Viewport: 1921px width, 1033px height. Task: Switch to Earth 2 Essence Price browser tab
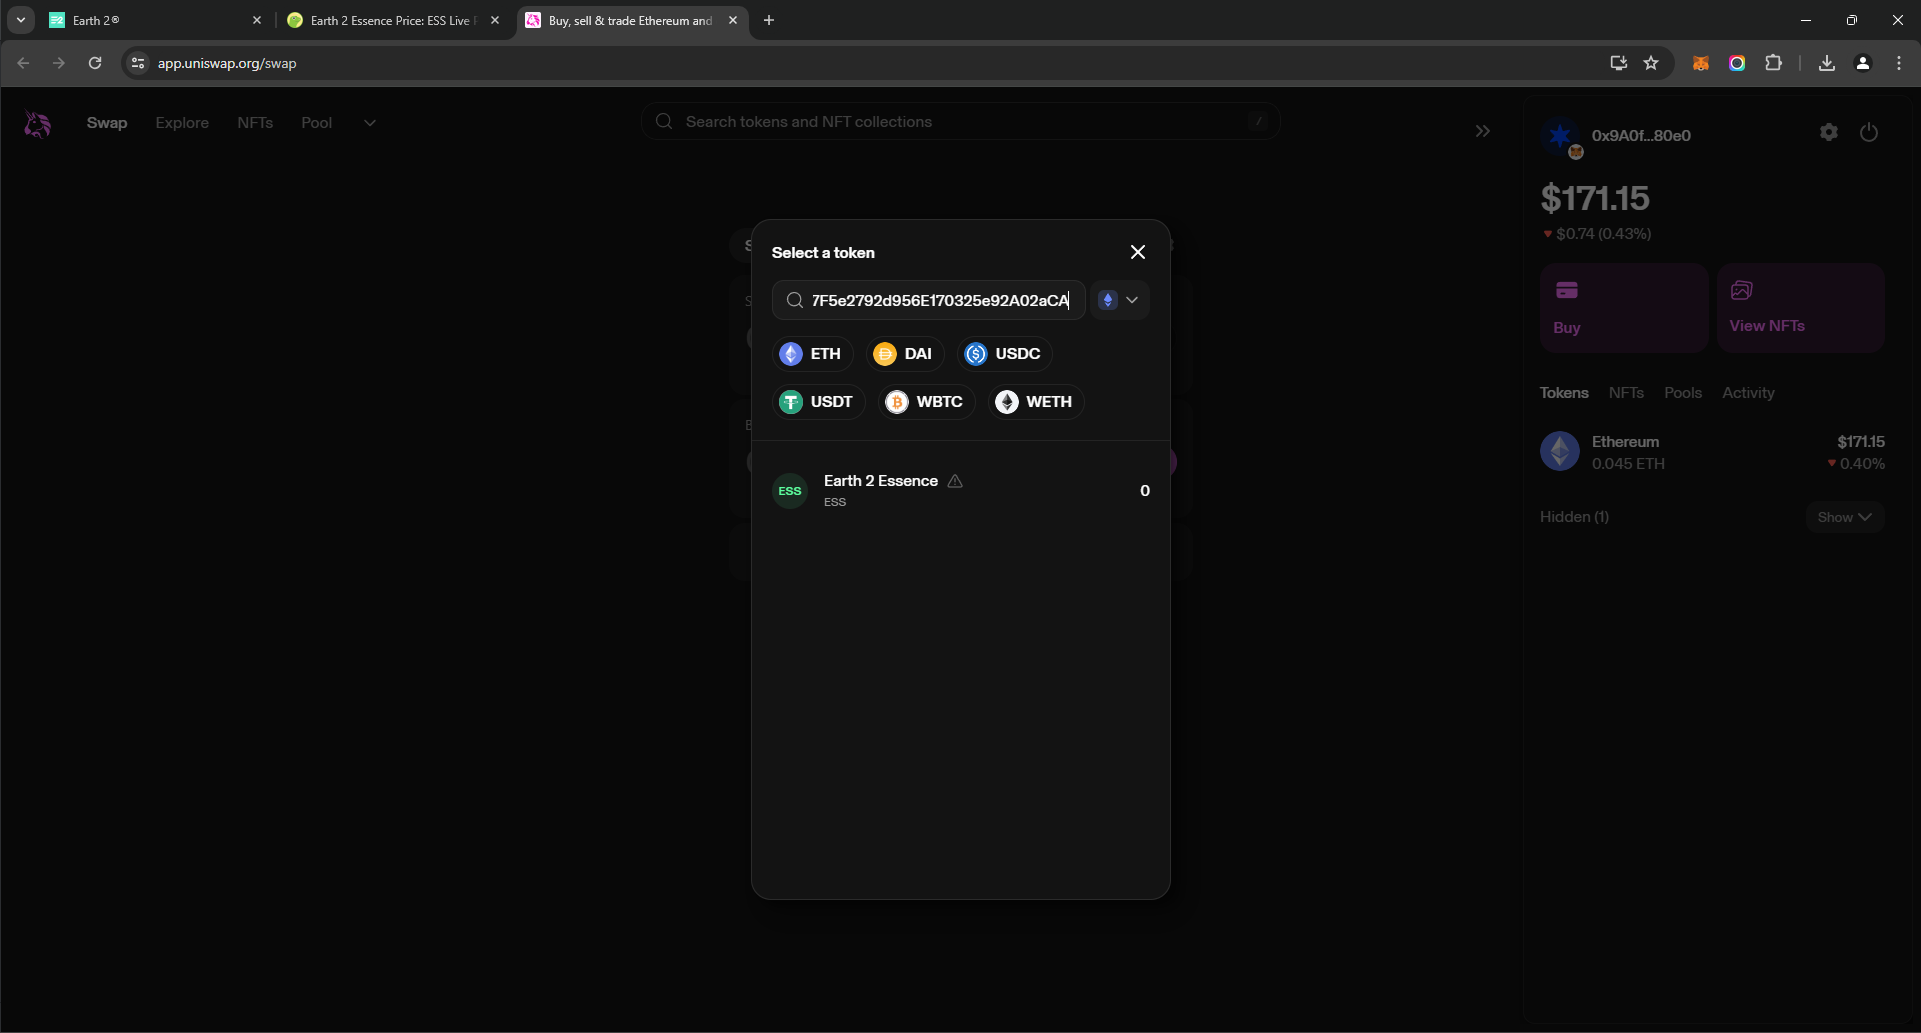point(394,20)
